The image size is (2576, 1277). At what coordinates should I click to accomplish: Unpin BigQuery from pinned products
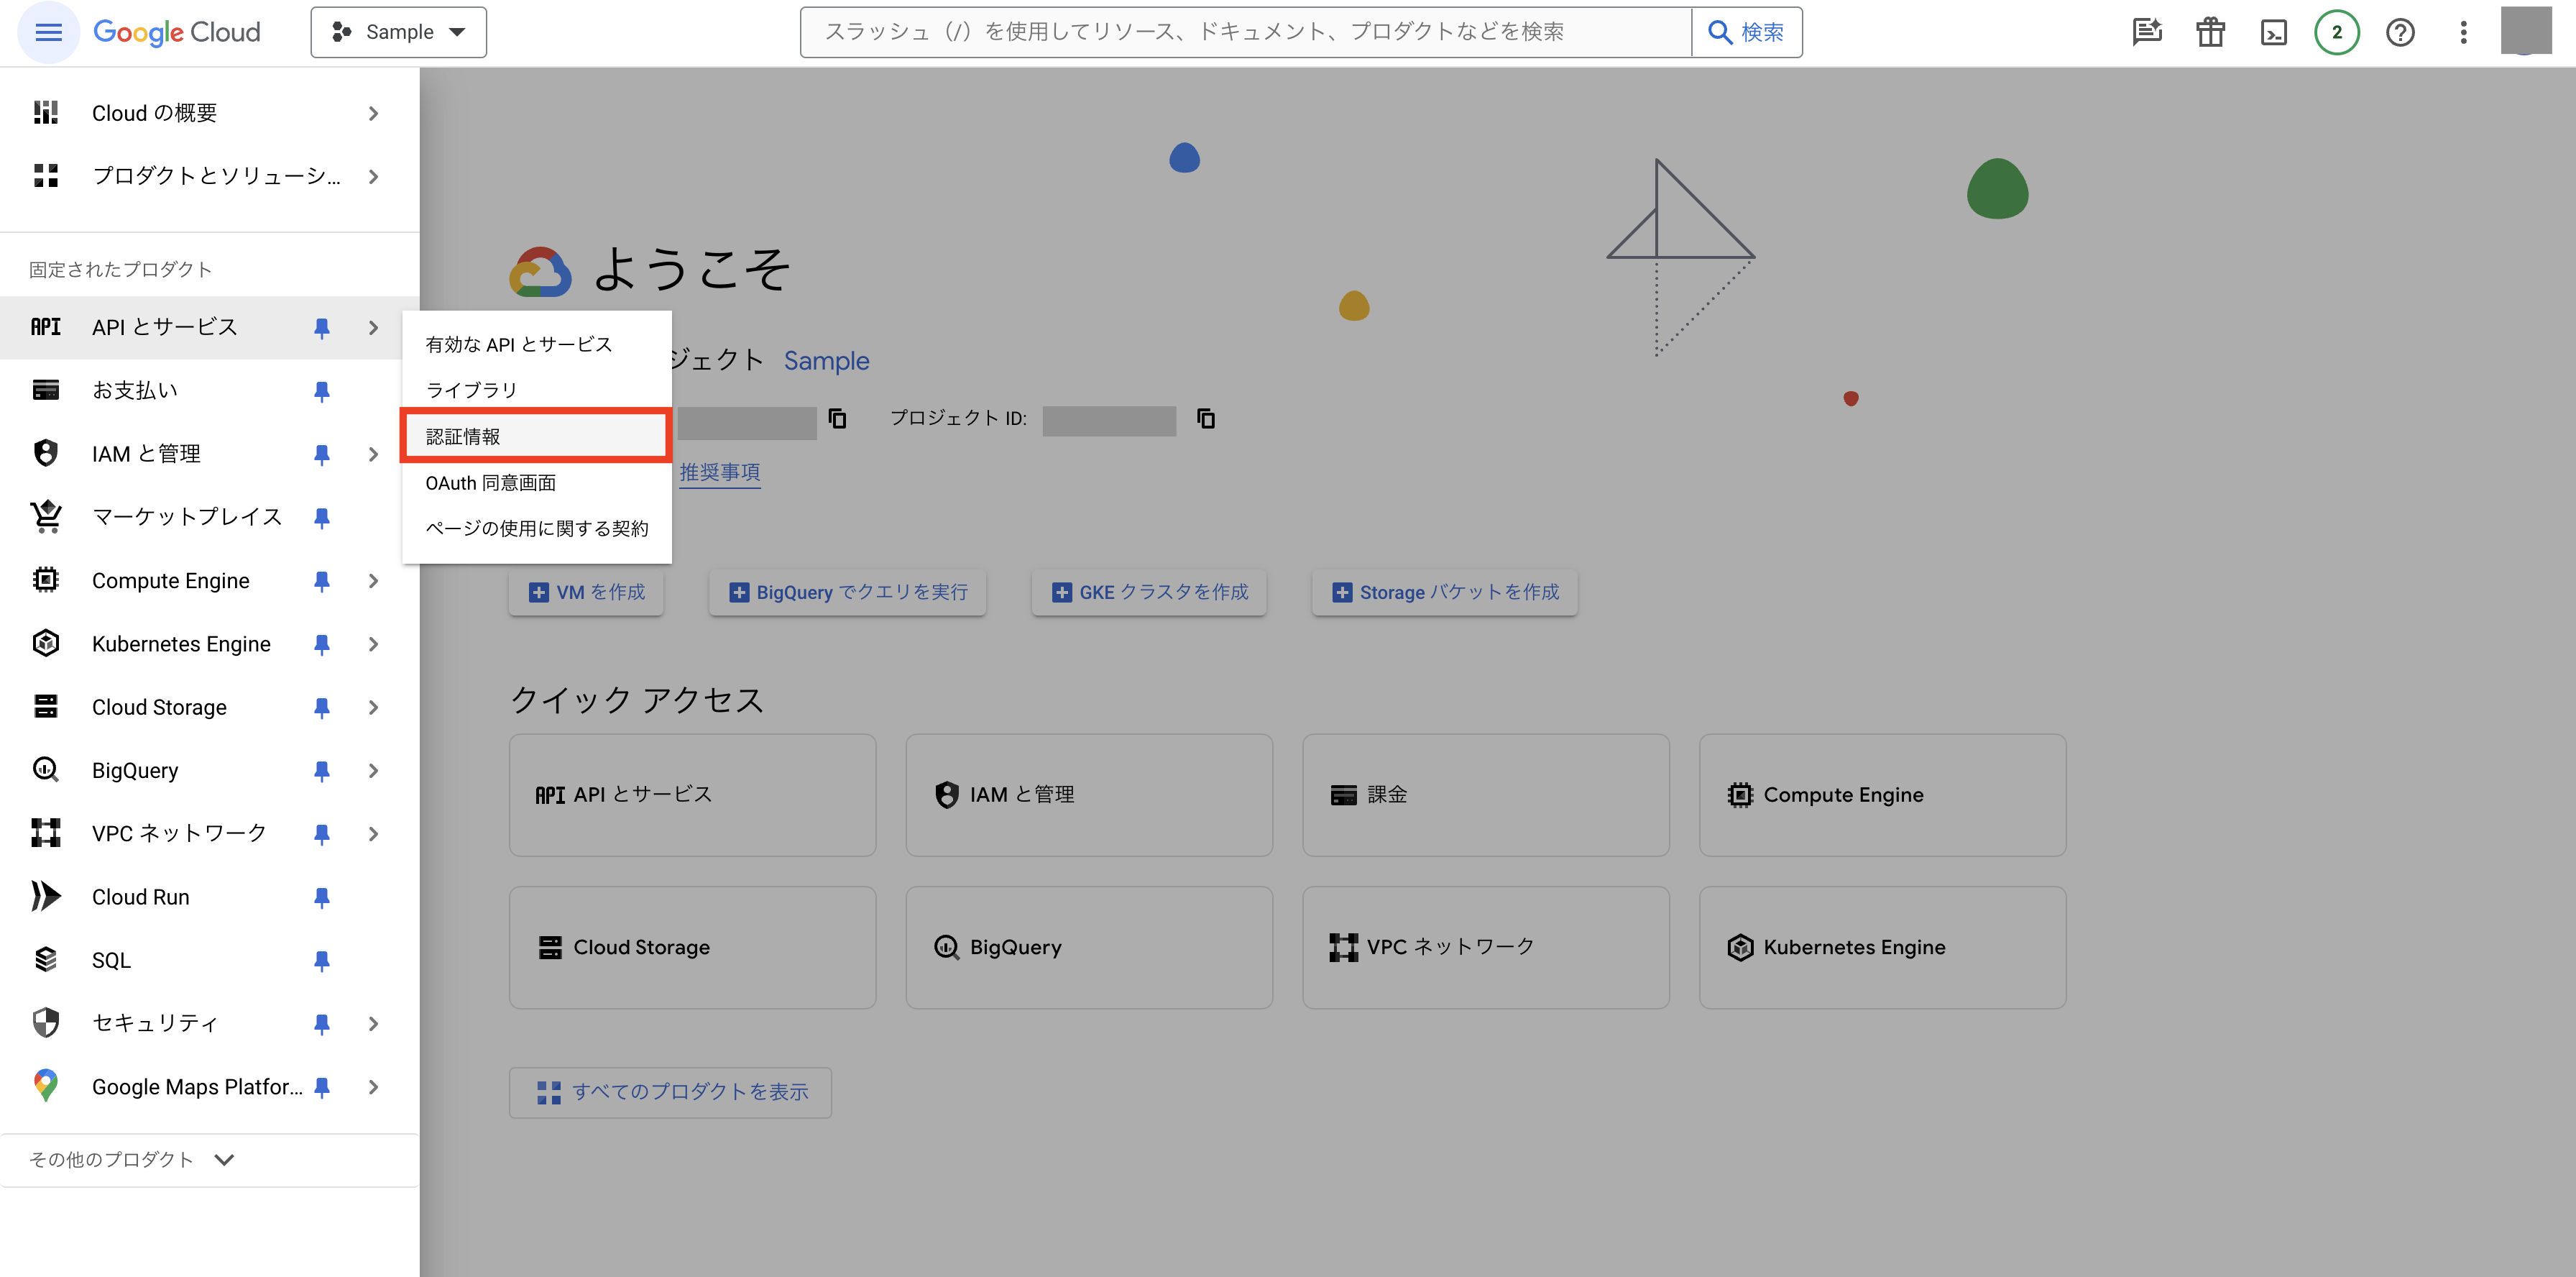[322, 770]
